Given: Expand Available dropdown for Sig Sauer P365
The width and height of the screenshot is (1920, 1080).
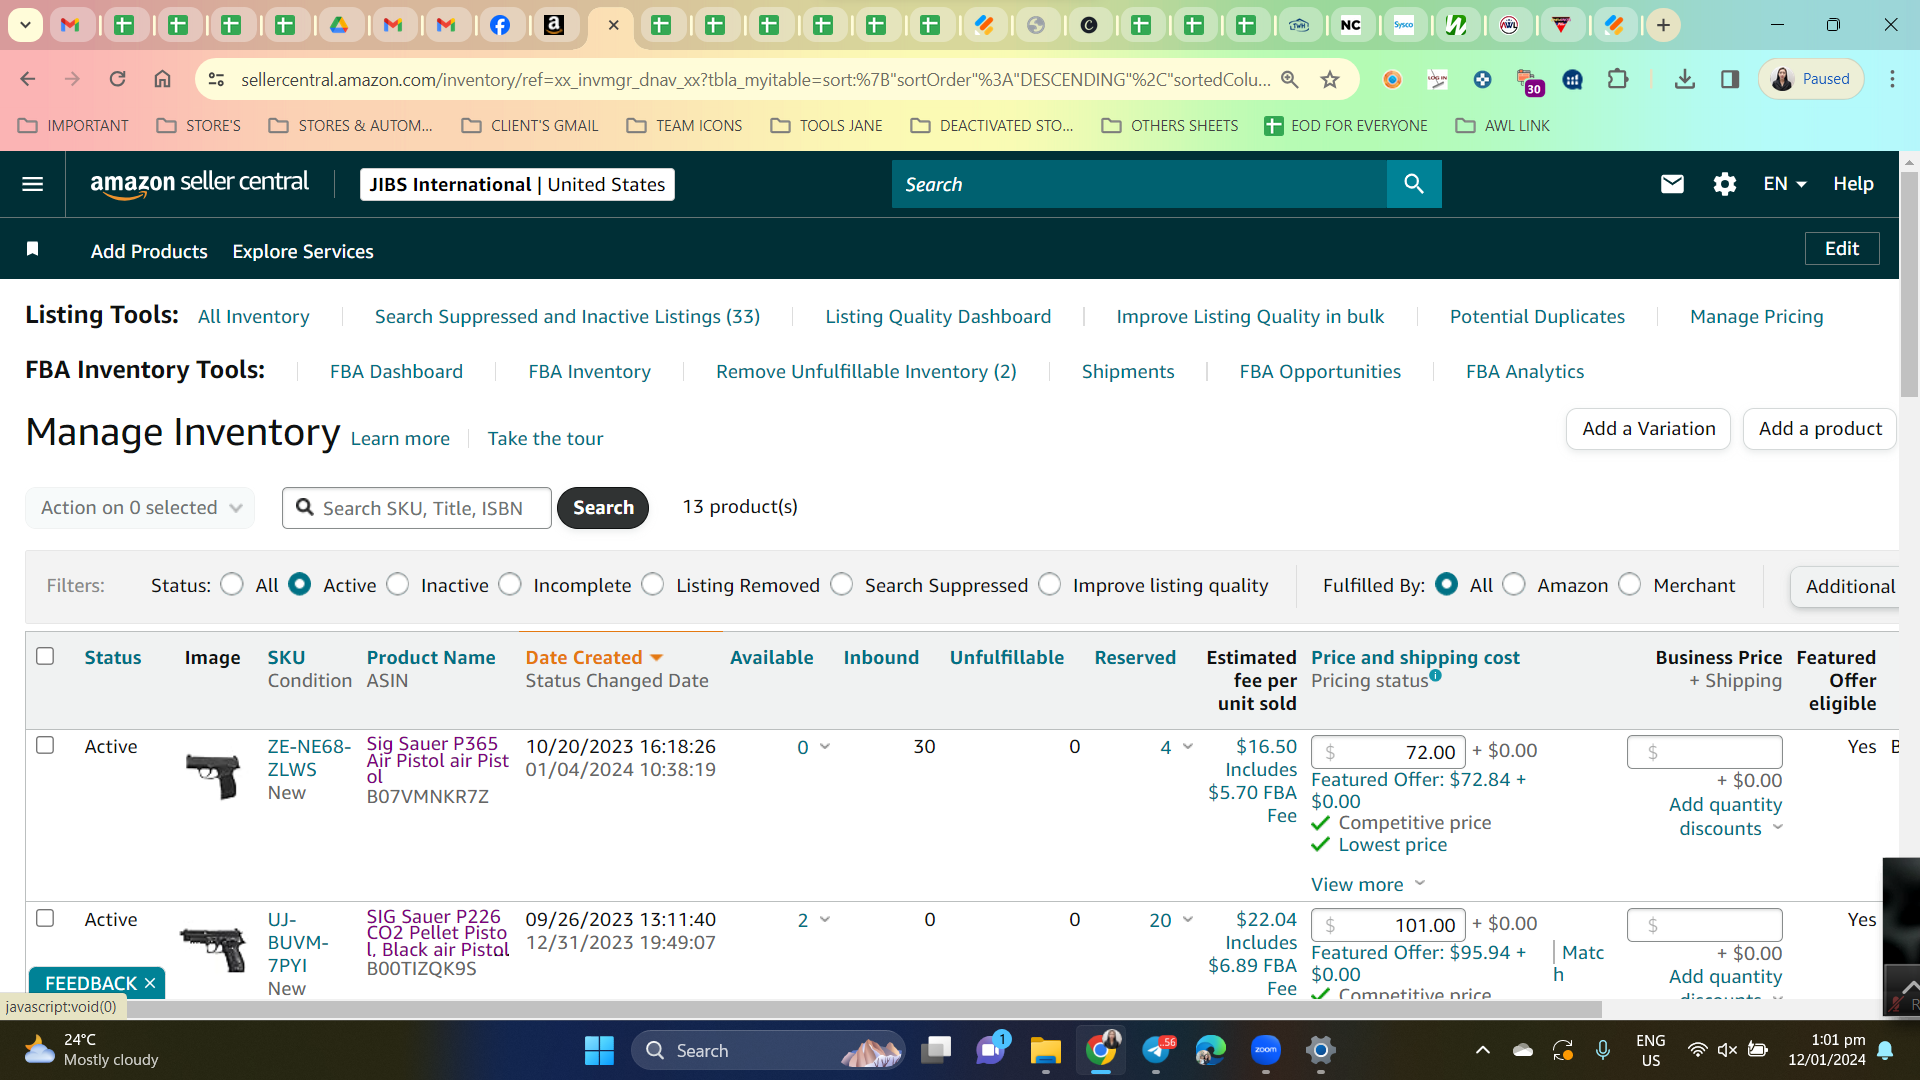Looking at the screenshot, I should pyautogui.click(x=825, y=747).
